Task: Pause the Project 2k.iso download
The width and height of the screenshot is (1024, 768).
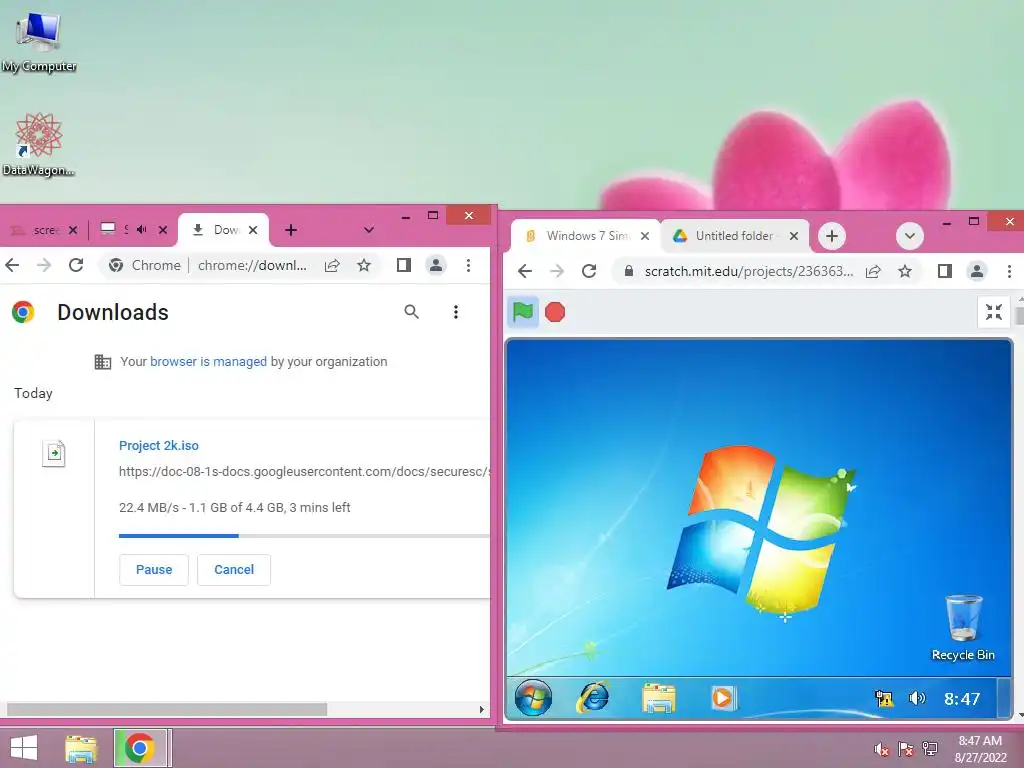Action: pos(154,569)
